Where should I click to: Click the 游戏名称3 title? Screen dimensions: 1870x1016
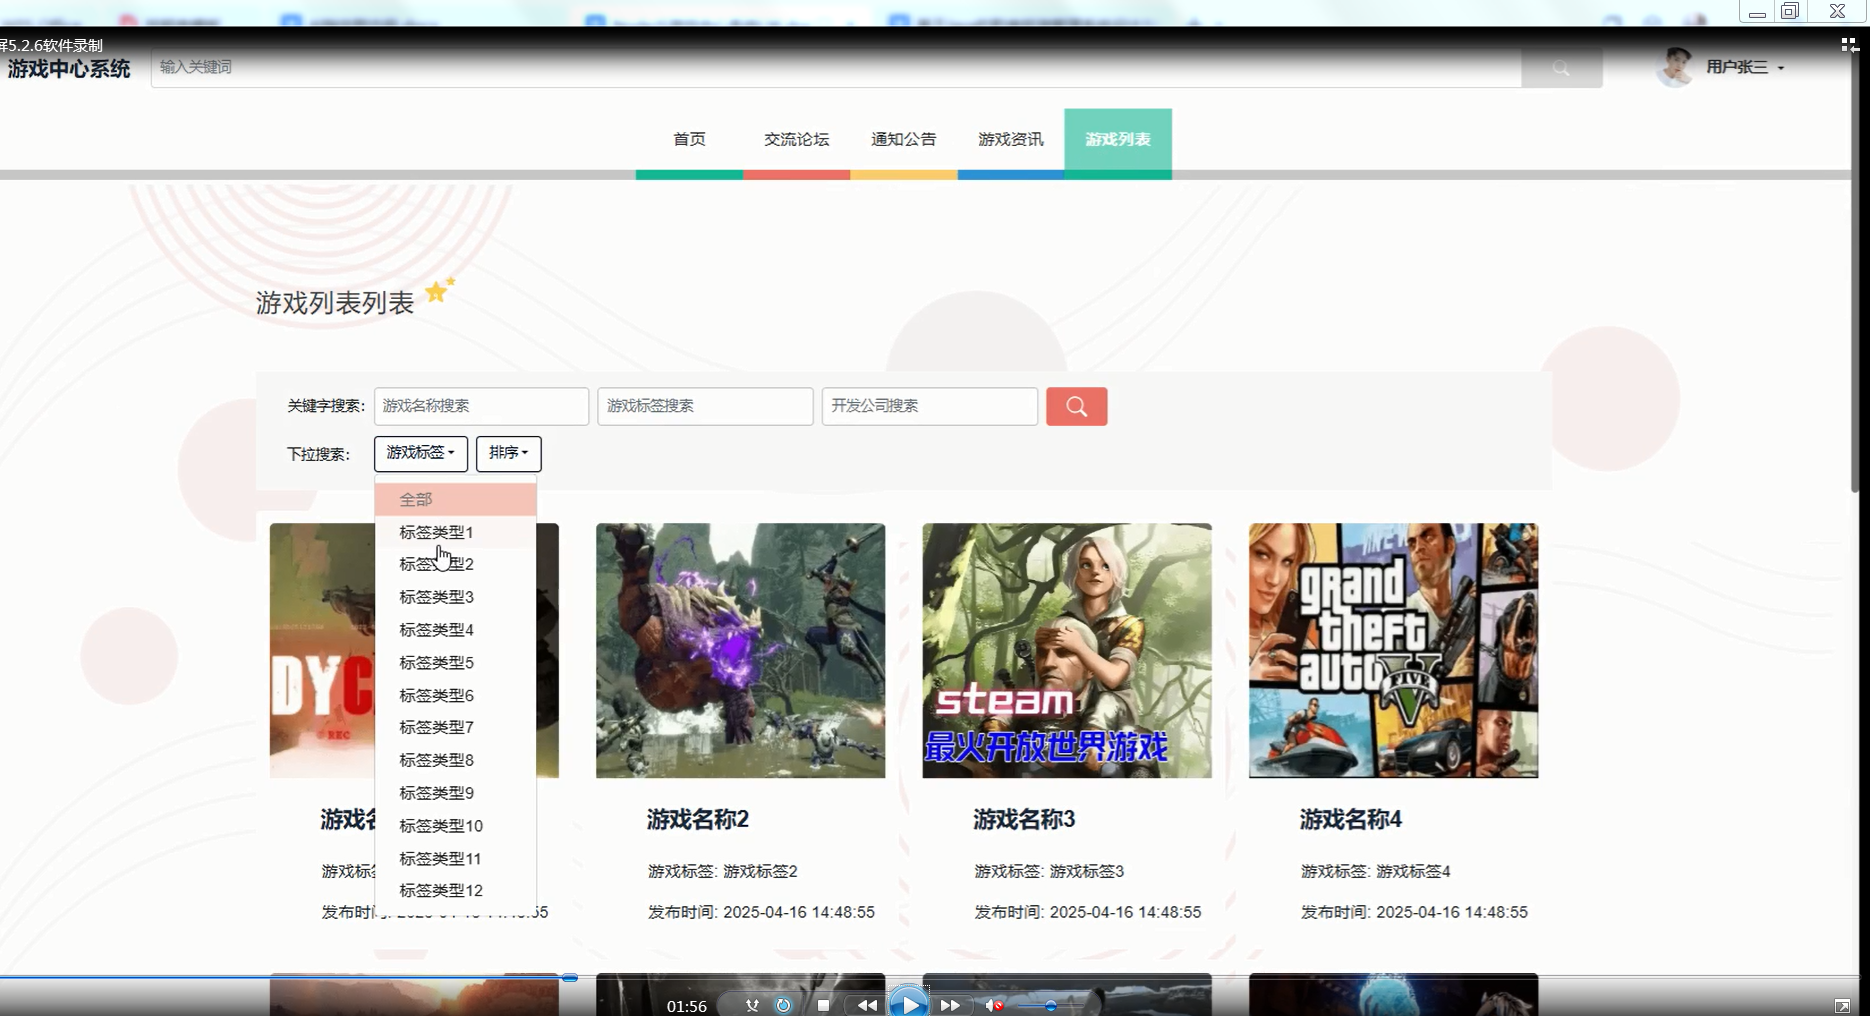(x=1024, y=820)
